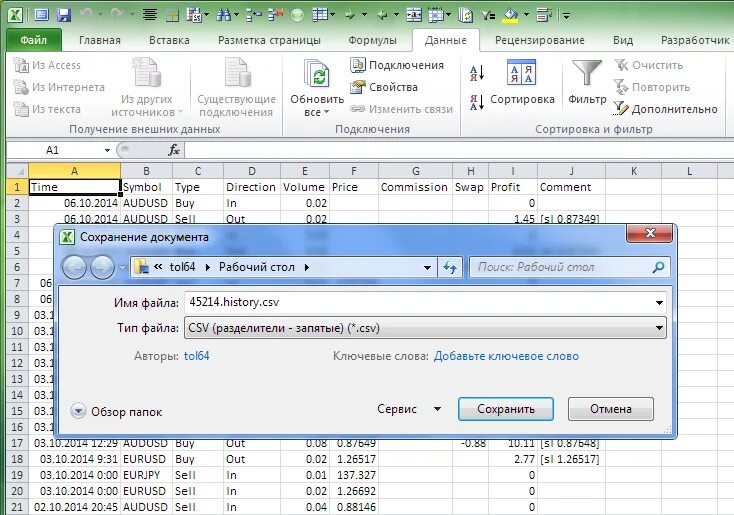Click the Excel application icon in the title bar

coord(15,15)
